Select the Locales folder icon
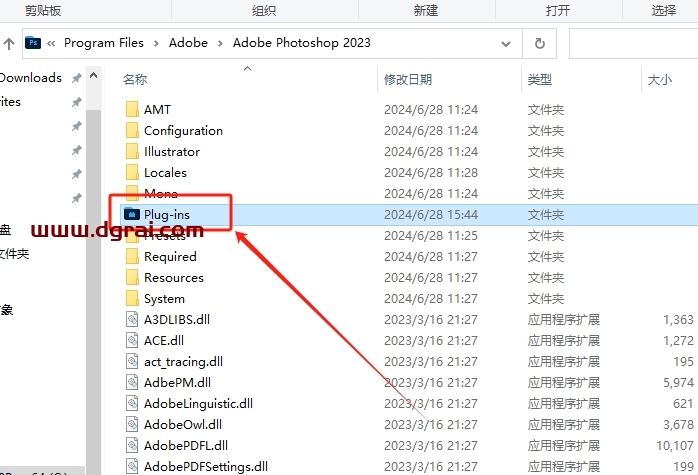The width and height of the screenshot is (698, 475). [132, 172]
